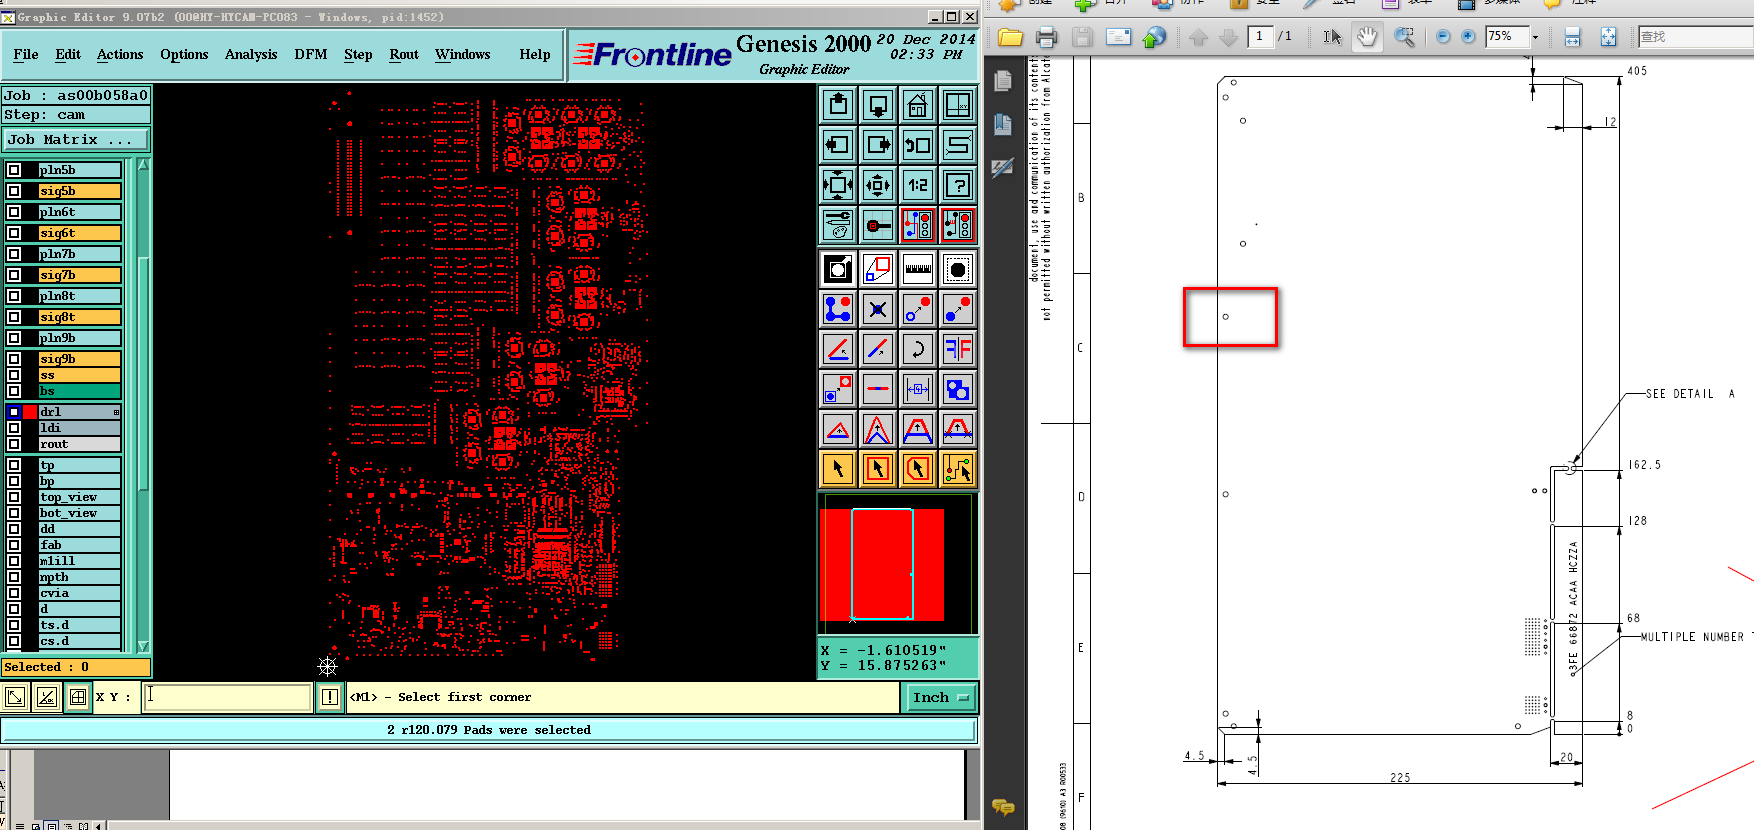Toggle the sig8t layer checkbox
Screen dimensions: 1754x830
(x=14, y=317)
